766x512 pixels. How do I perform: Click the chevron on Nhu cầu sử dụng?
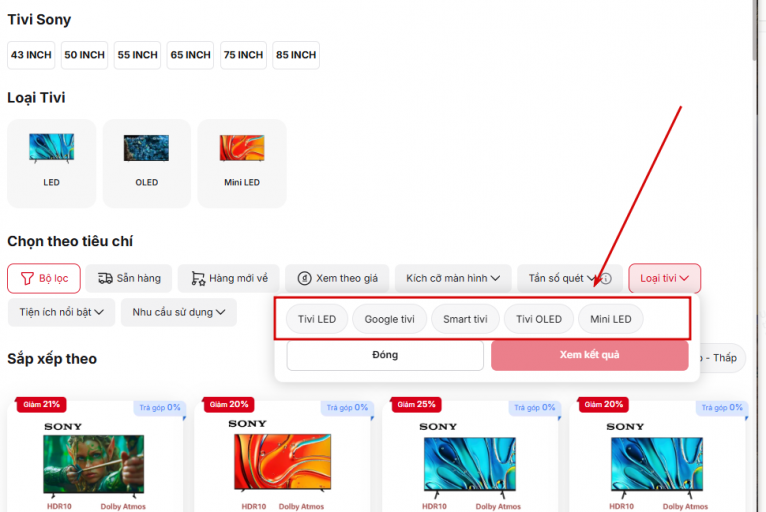click(x=221, y=312)
